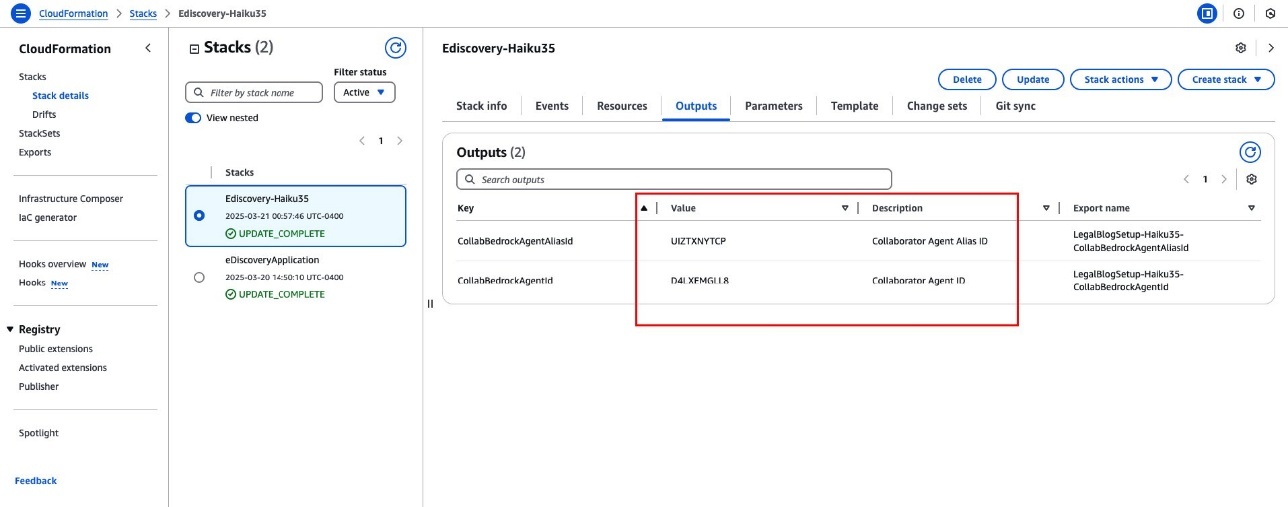The image size is (1288, 507).
Task: Refresh the Stacks list
Action: [x=395, y=48]
